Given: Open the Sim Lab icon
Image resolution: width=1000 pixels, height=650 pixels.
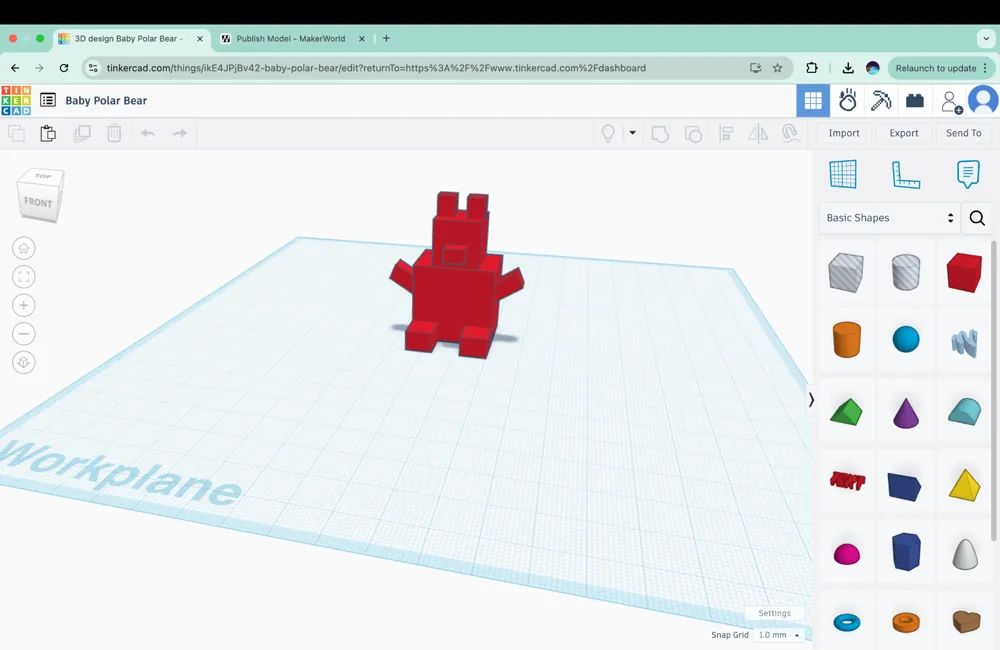Looking at the screenshot, I should 848,100.
